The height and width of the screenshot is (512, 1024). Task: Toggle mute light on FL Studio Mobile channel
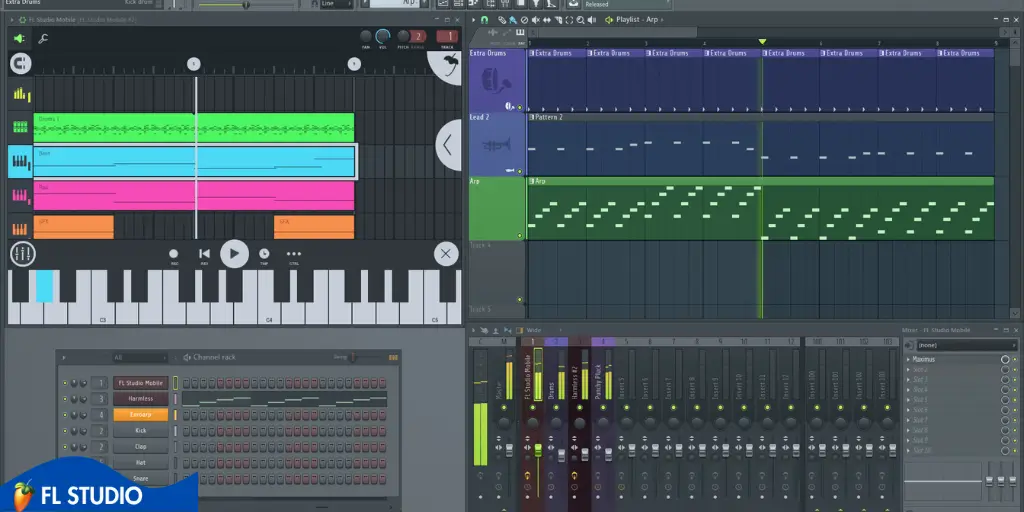click(x=65, y=383)
